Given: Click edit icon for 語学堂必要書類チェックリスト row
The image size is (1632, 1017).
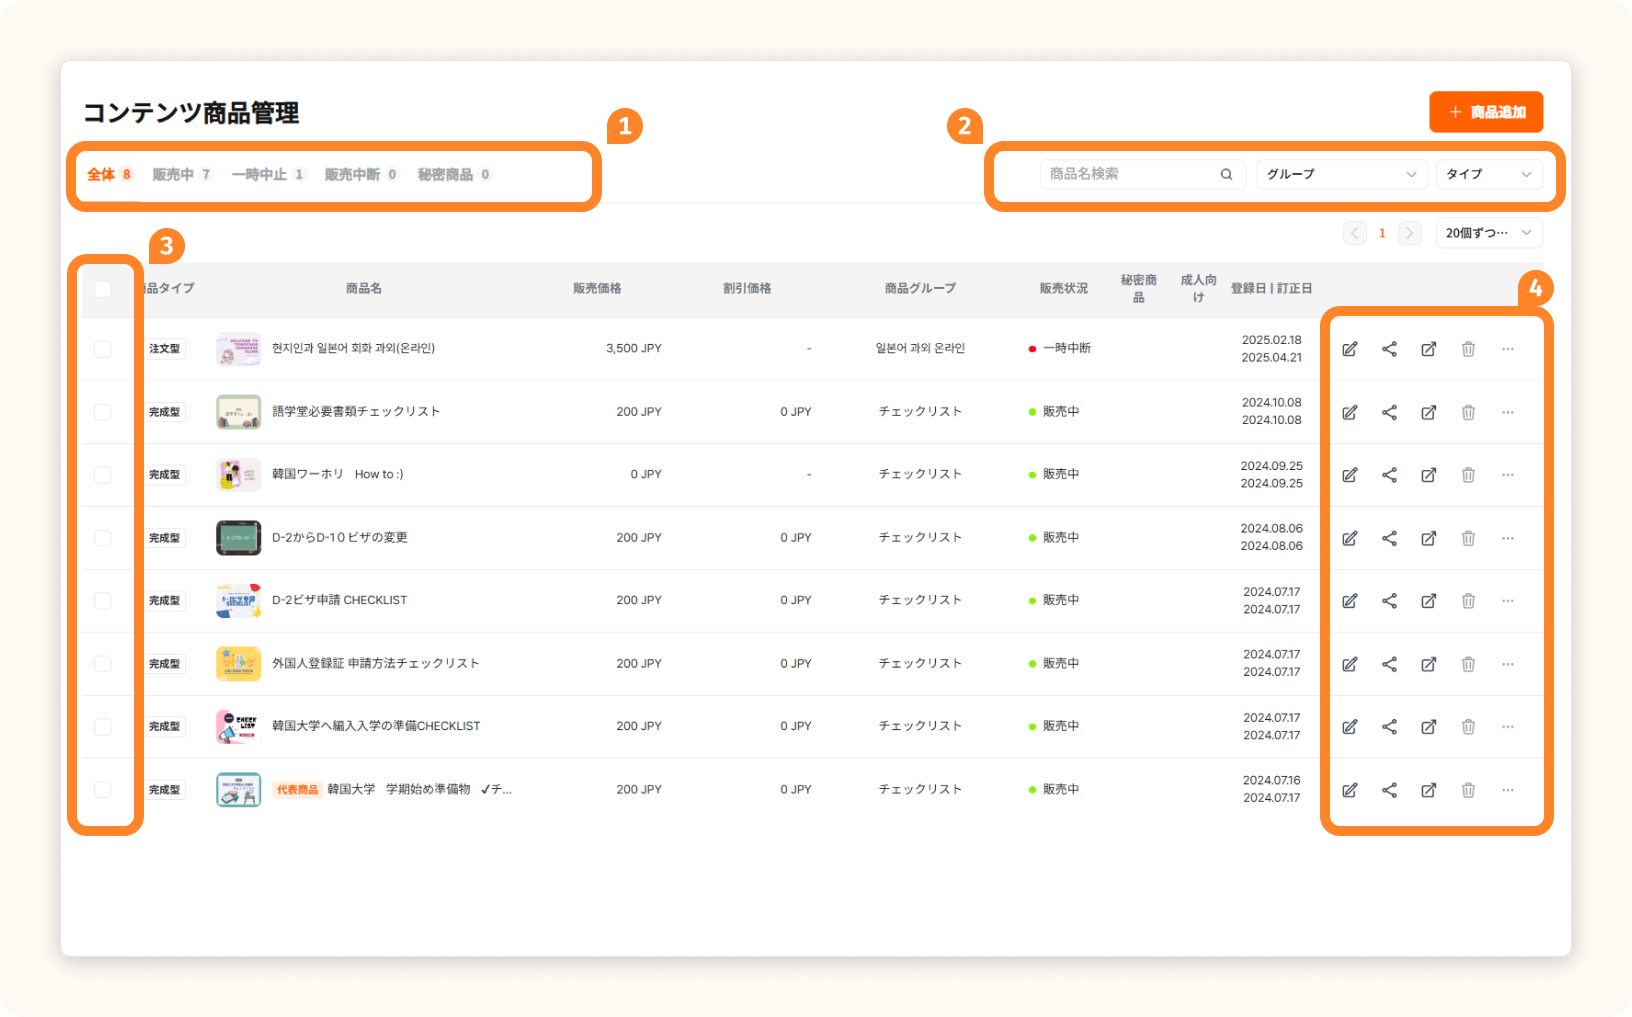Looking at the screenshot, I should (1349, 412).
